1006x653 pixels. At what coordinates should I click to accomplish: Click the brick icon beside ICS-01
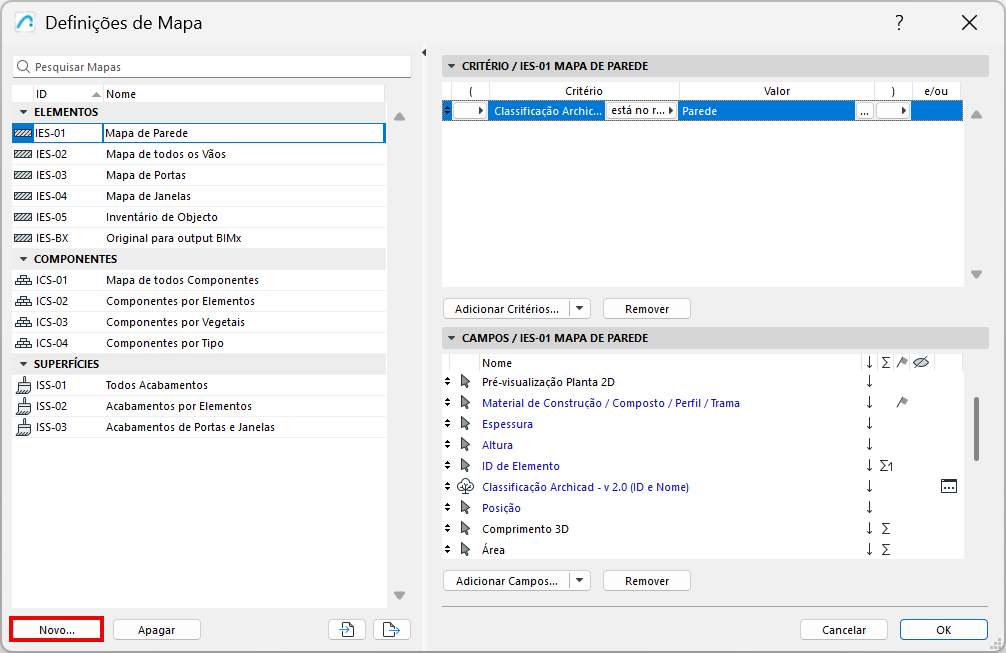(23, 280)
